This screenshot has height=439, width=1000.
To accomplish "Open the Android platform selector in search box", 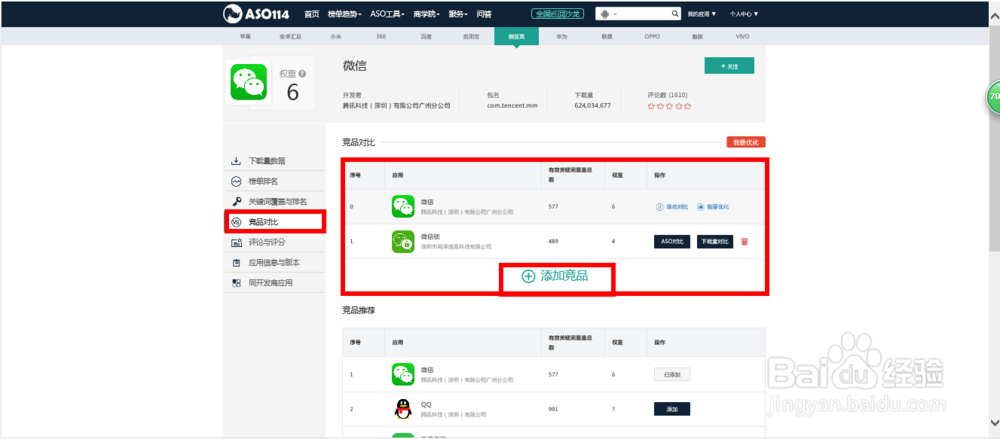I will pos(607,13).
